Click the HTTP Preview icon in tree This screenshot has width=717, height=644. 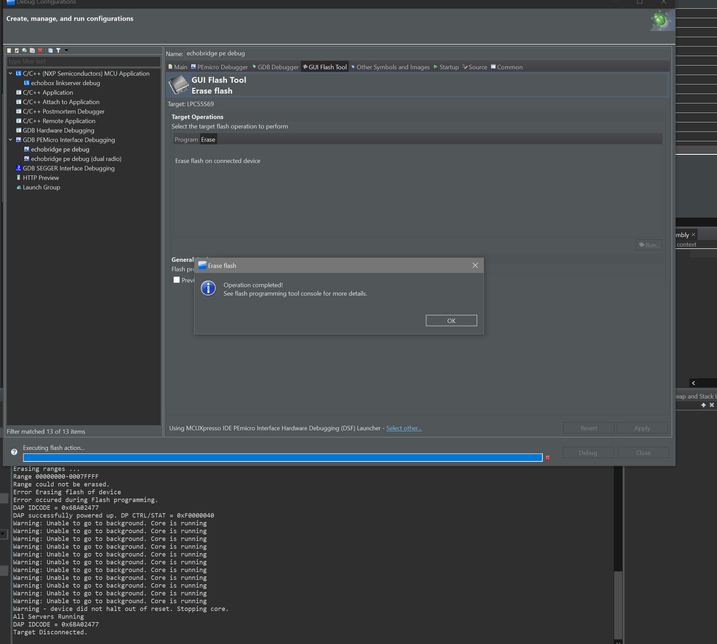[19, 177]
